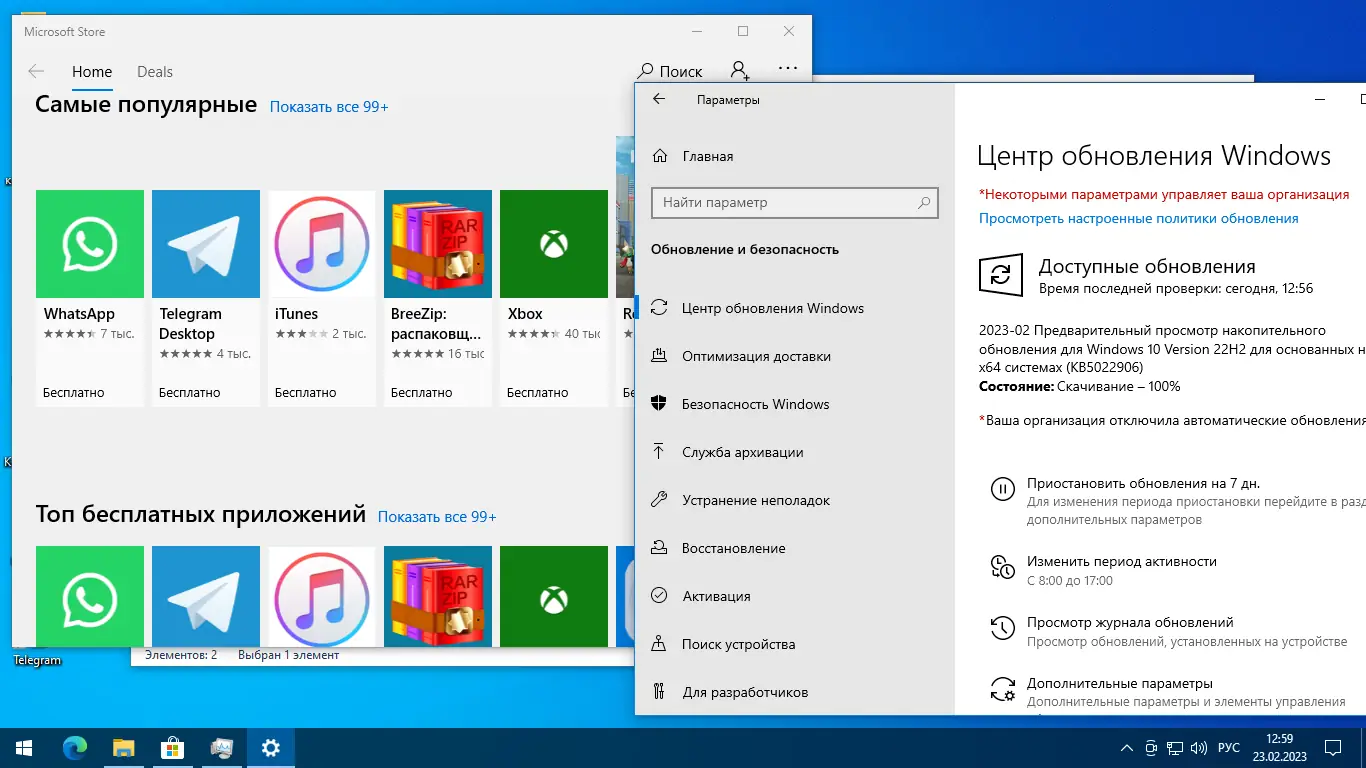Go back in the Параметры settings window
1366x768 pixels.
pos(659,99)
